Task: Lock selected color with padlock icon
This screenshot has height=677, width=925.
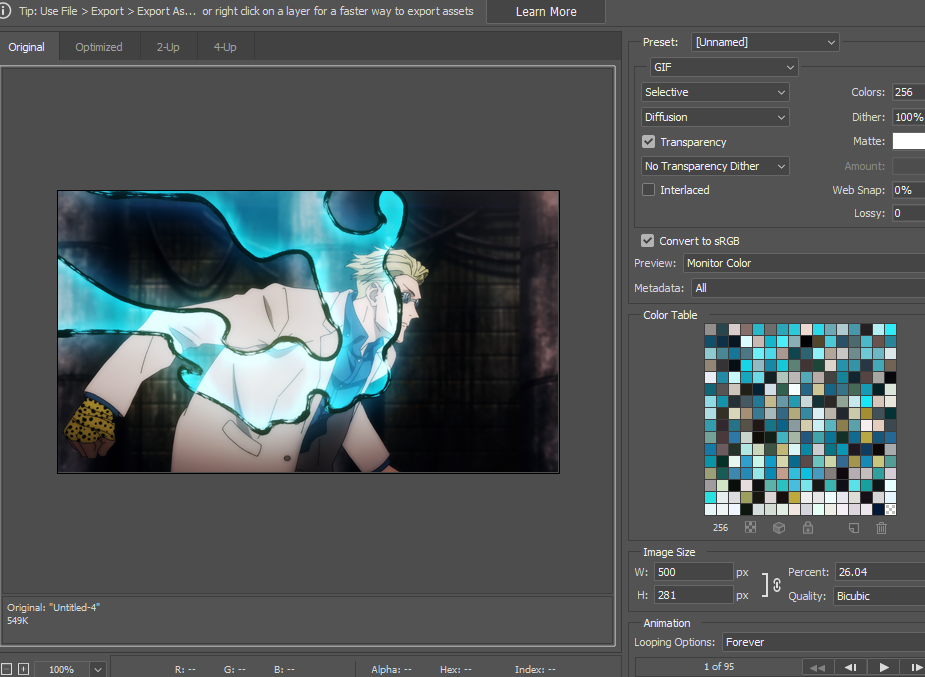Action: pos(808,527)
